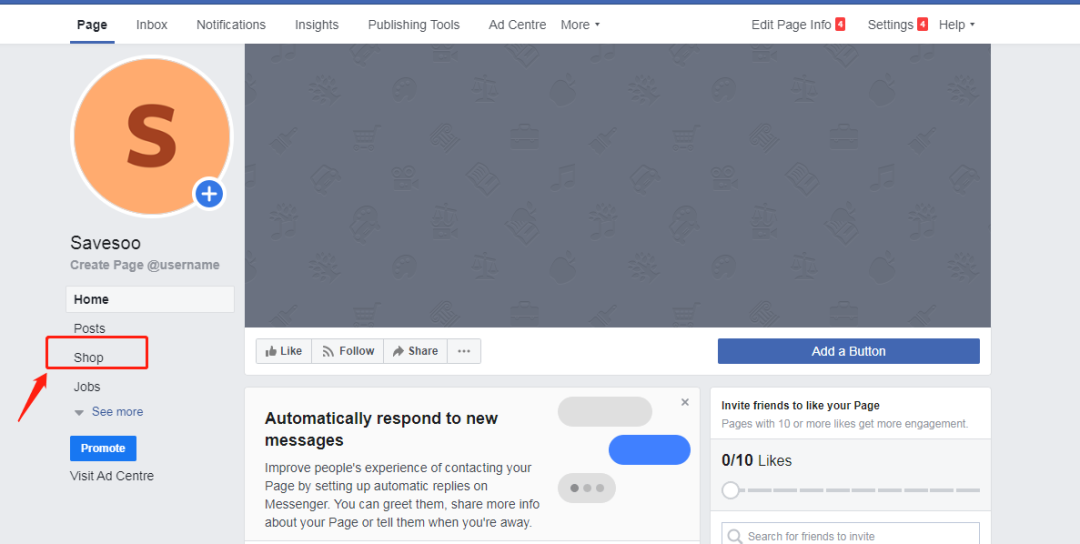Select Posts in the sidebar
The height and width of the screenshot is (544, 1080).
[x=90, y=328]
